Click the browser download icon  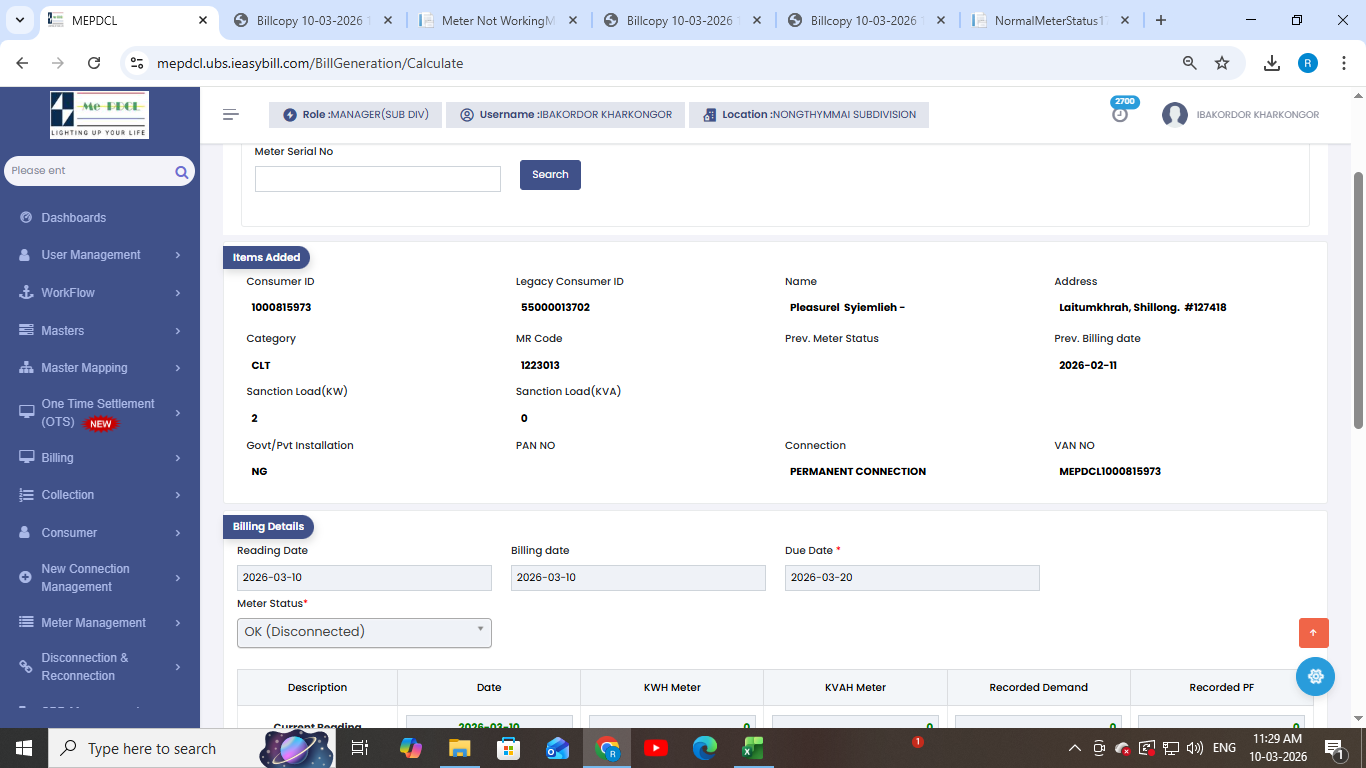click(1272, 63)
